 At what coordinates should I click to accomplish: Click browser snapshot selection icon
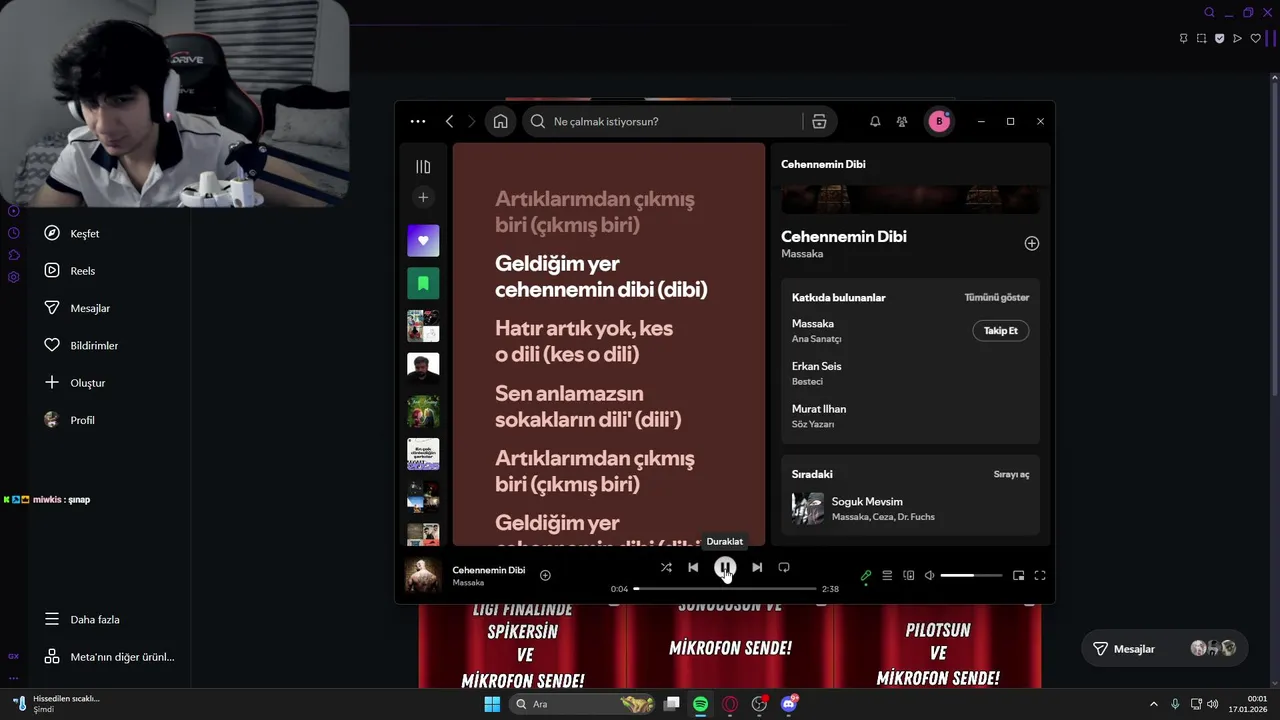[1201, 38]
